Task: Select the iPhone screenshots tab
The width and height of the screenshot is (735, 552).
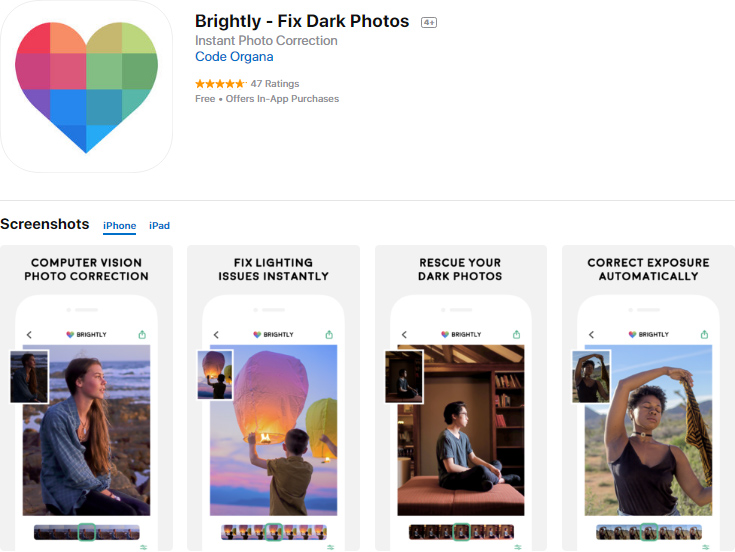Action: coord(119,226)
